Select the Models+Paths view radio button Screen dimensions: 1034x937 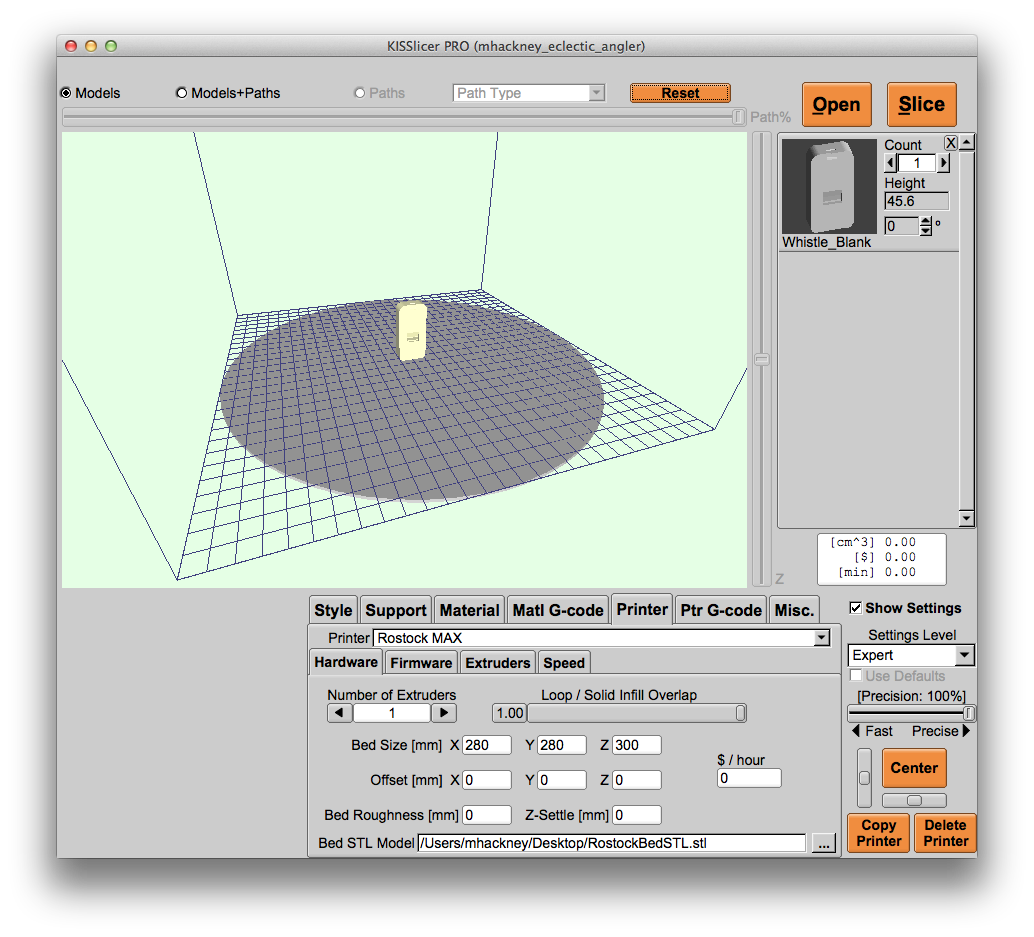pos(182,93)
